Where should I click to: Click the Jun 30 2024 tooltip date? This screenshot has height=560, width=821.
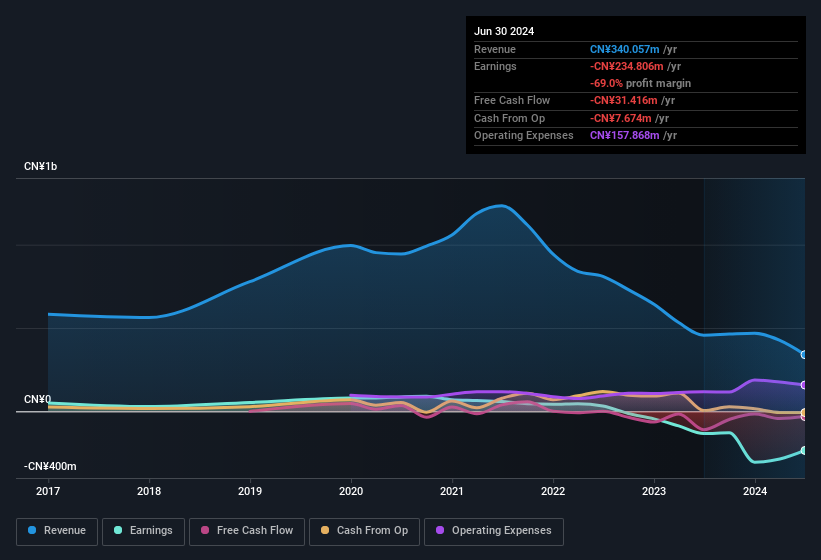(504, 31)
